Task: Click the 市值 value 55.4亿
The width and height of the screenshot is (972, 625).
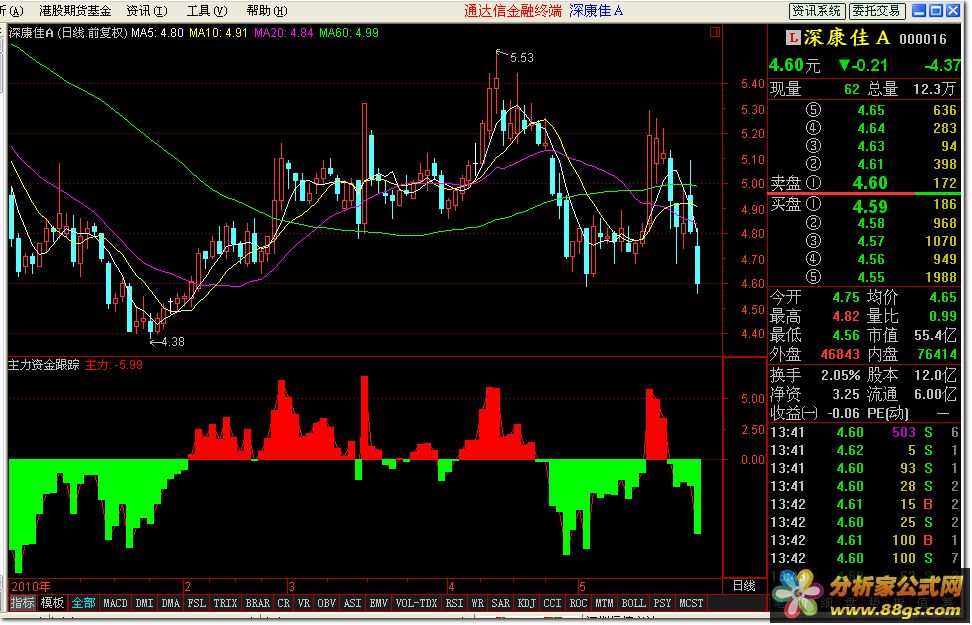Action: pos(936,335)
